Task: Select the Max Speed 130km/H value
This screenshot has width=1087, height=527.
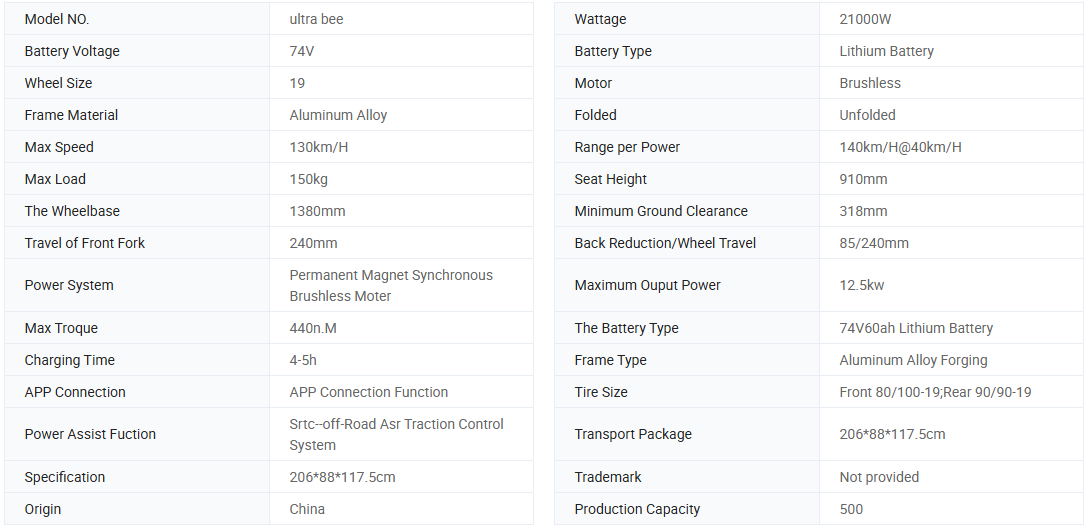Action: pos(318,147)
